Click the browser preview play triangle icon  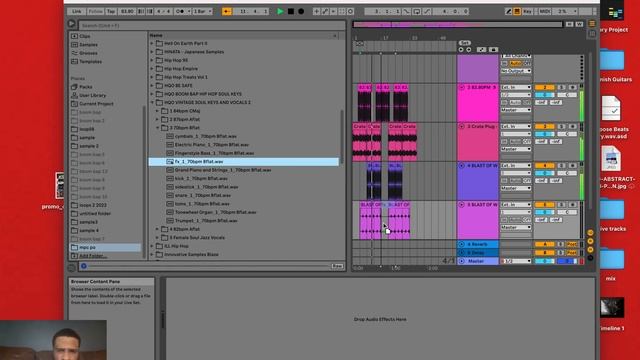(x=71, y=24)
